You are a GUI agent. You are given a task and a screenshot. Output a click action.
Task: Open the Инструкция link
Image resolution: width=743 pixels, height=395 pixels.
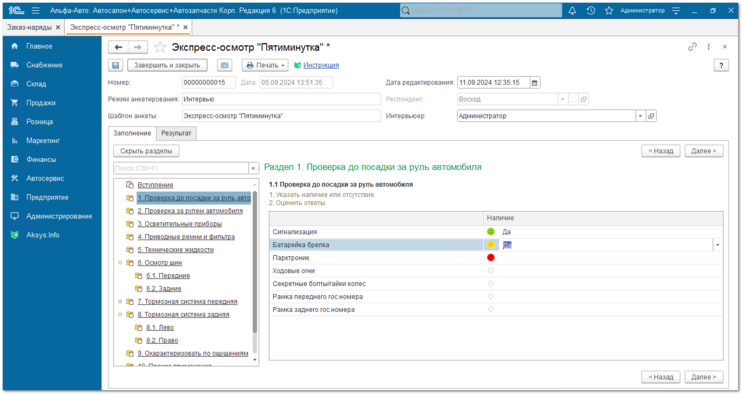[321, 65]
